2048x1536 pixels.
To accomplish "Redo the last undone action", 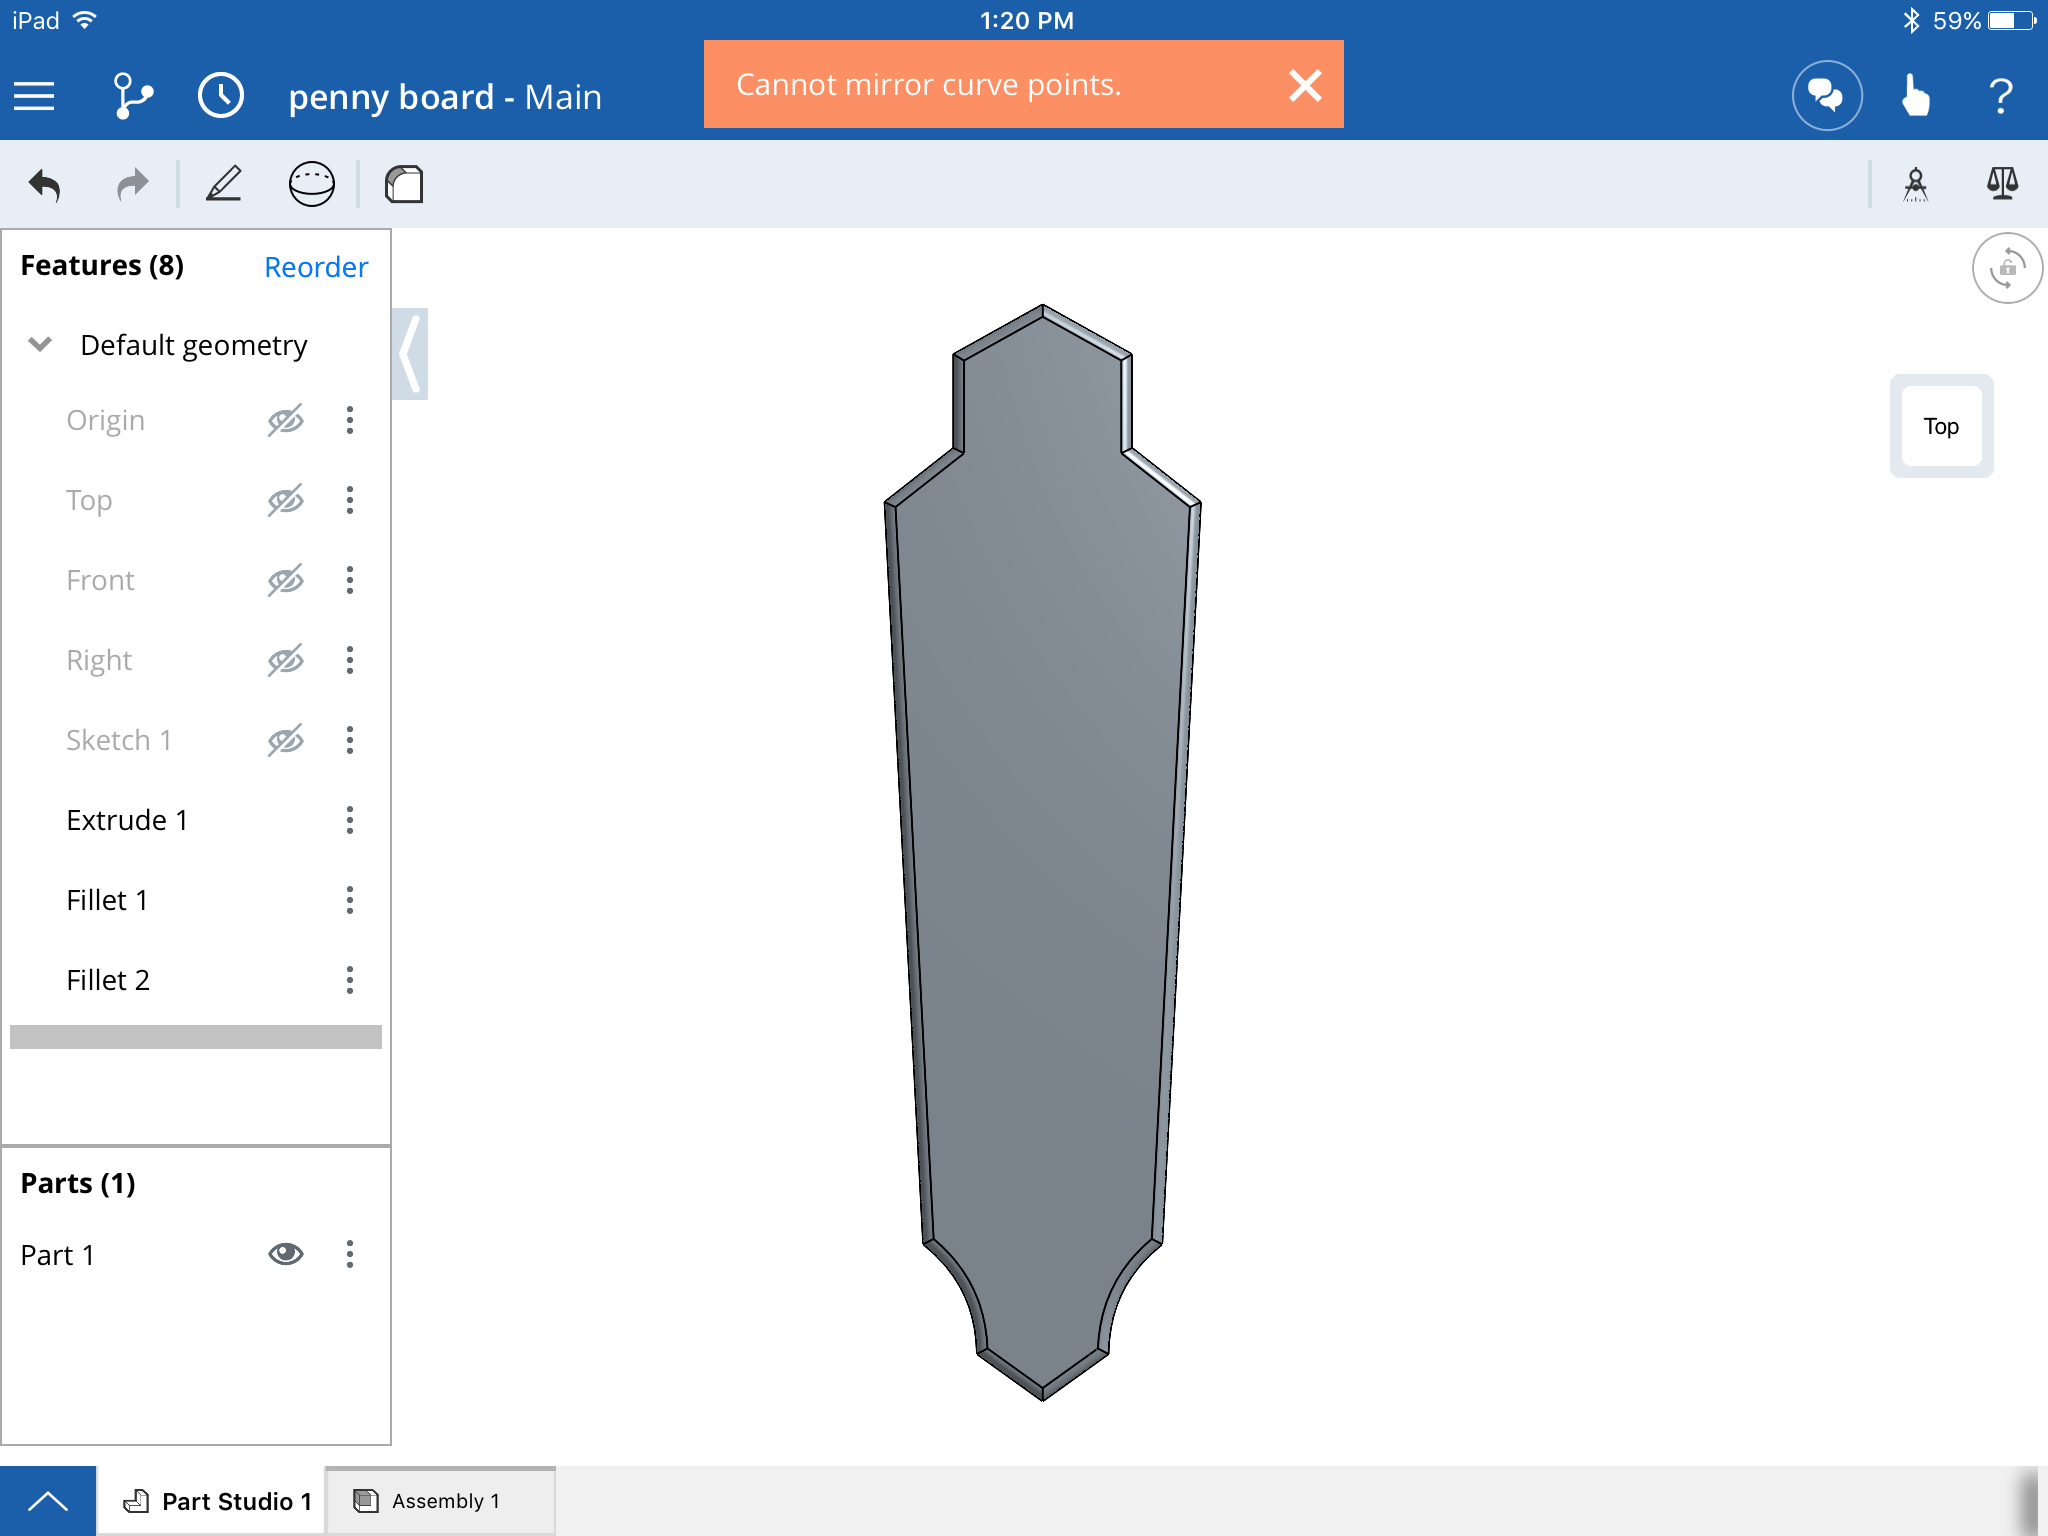I will (x=132, y=184).
